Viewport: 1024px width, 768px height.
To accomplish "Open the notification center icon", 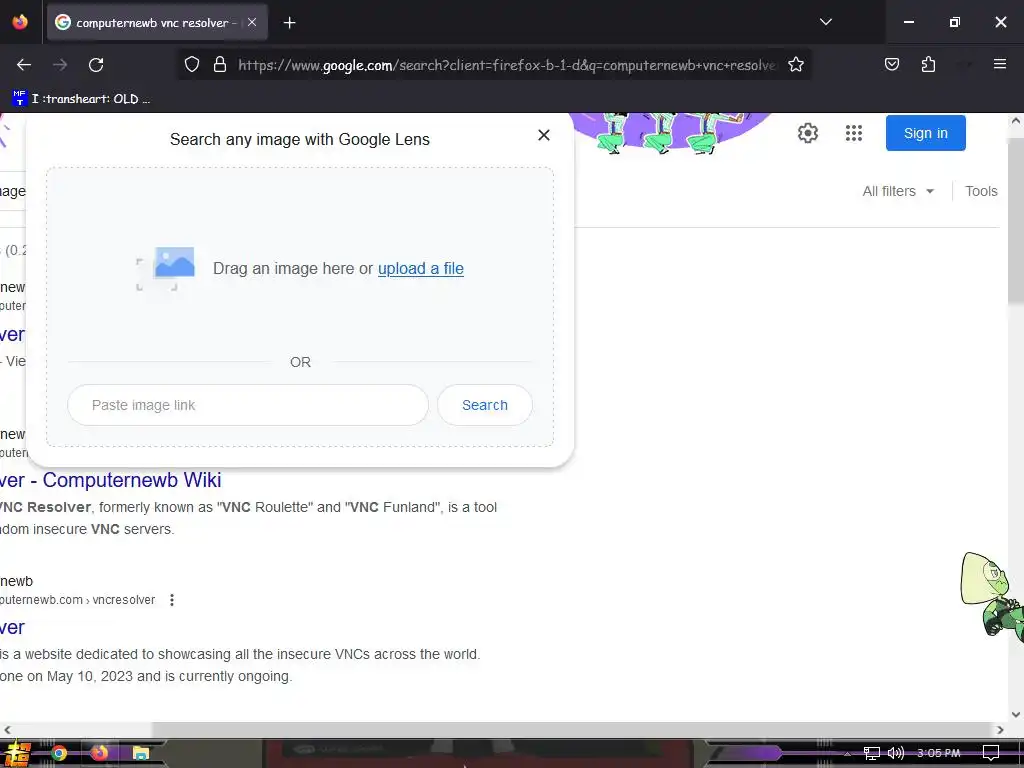I will click(991, 753).
